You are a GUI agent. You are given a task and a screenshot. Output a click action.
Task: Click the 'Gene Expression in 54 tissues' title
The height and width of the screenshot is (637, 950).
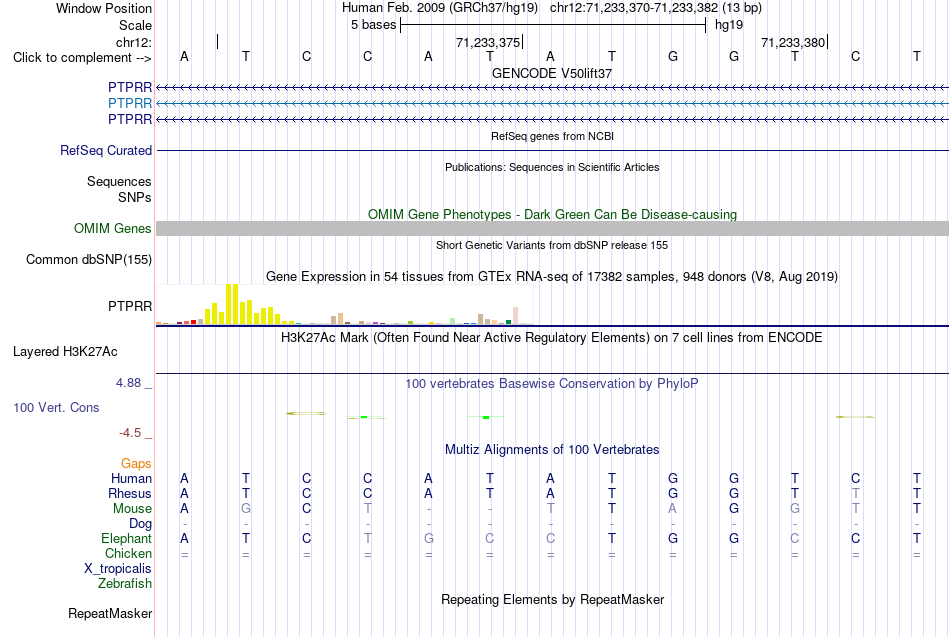pyautogui.click(x=552, y=276)
